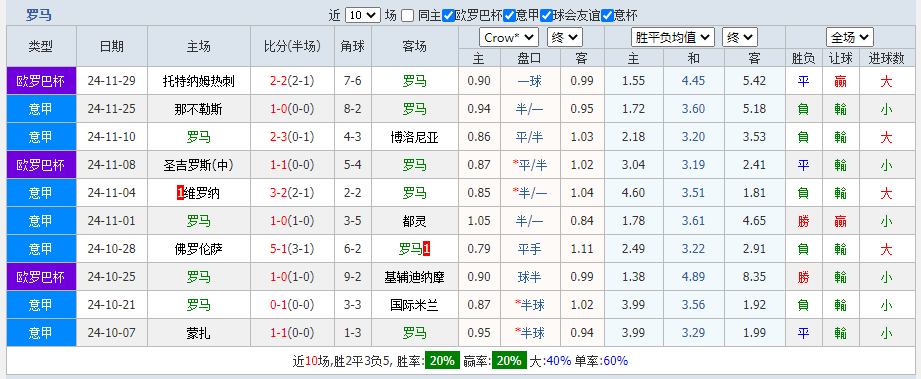
Task: Open the 托特纳姆热刺 team link
Action: [199, 81]
